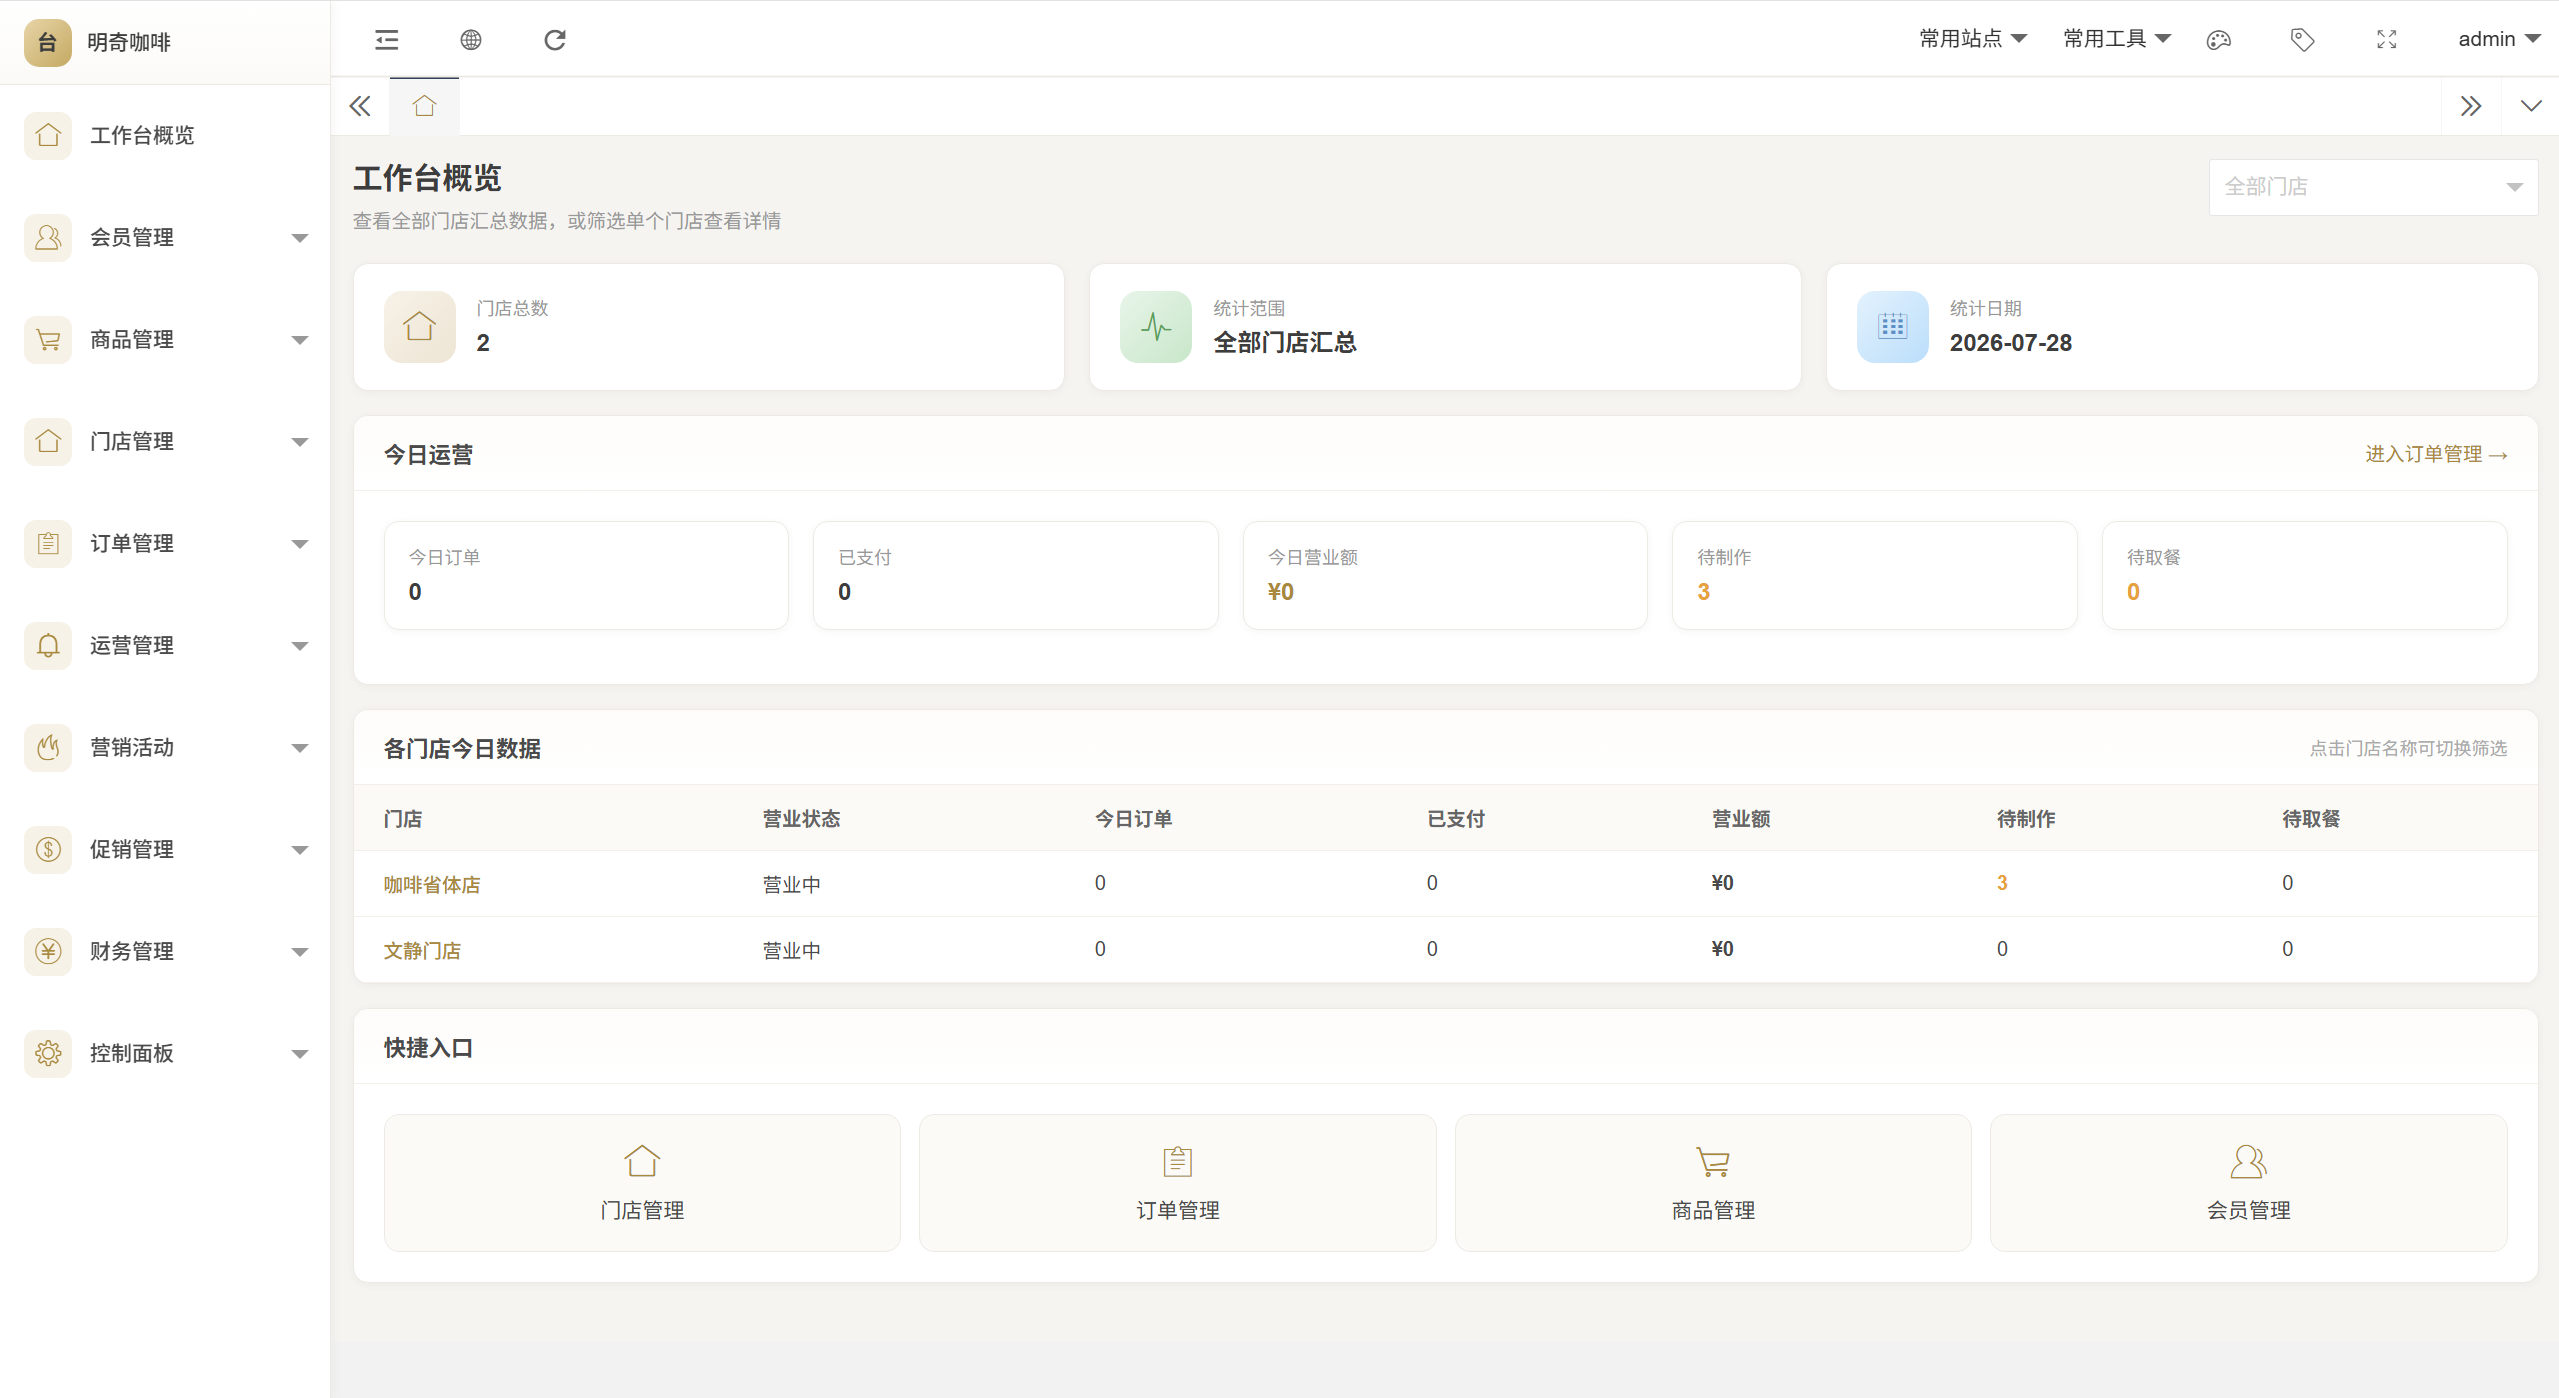
Task: Open 财务管理 sidebar menu label
Action: tap(132, 951)
